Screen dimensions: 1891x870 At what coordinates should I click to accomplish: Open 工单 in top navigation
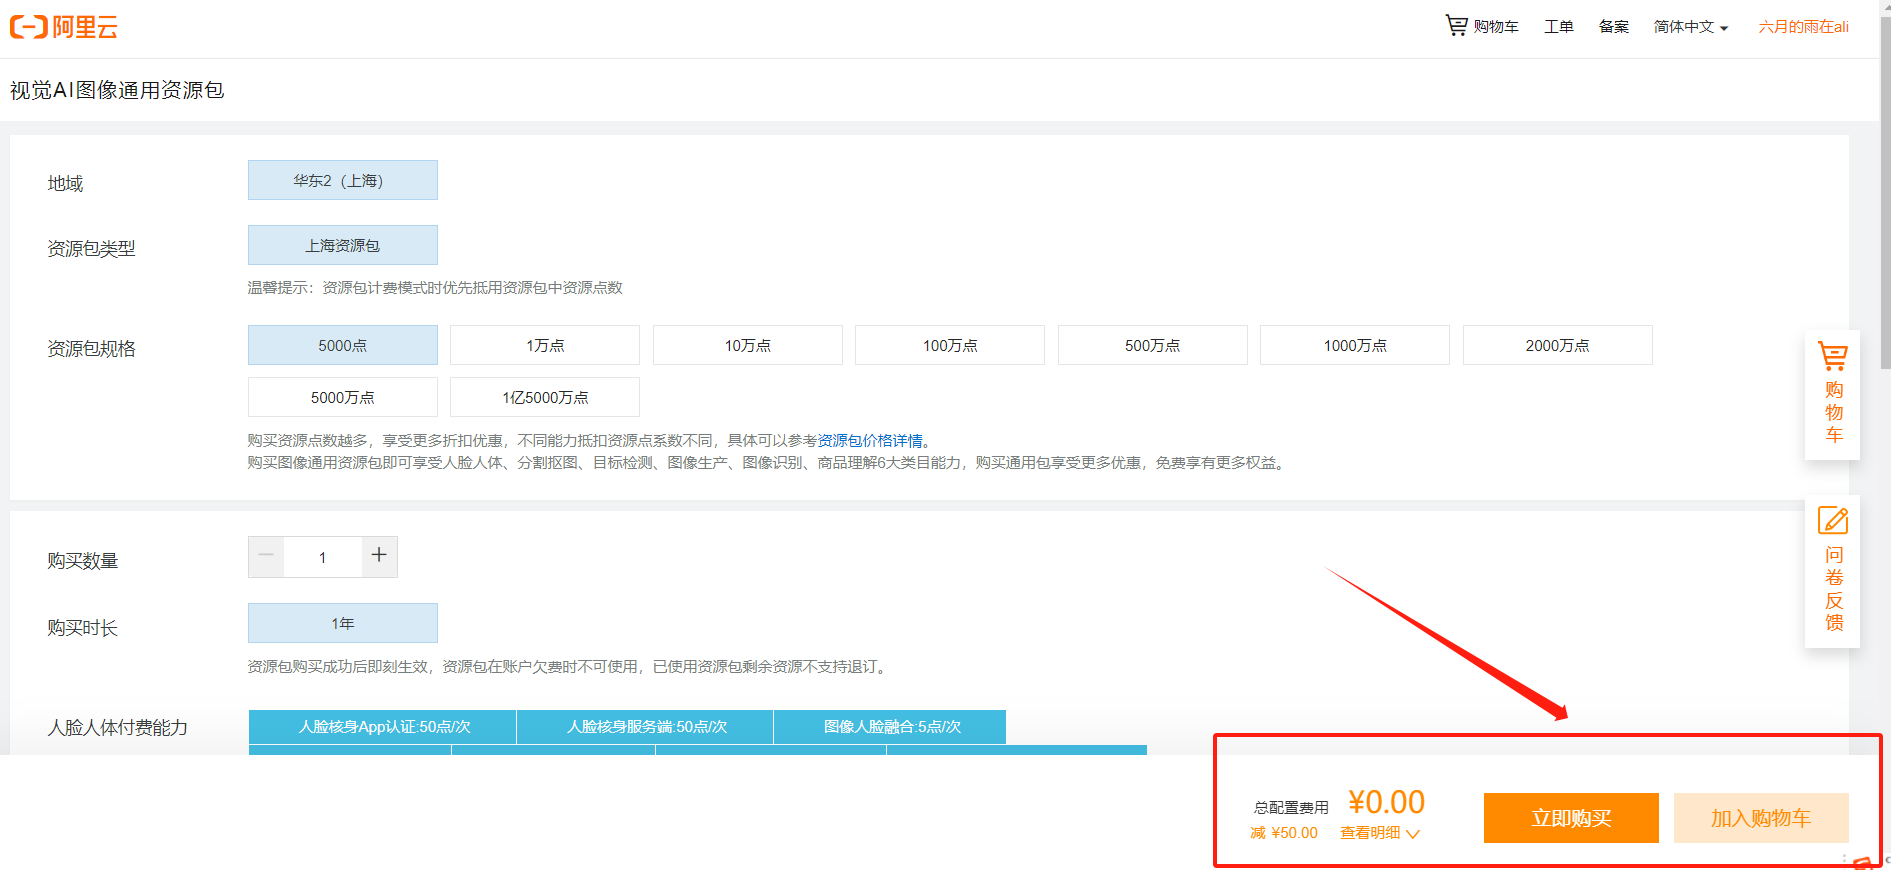pyautogui.click(x=1559, y=27)
